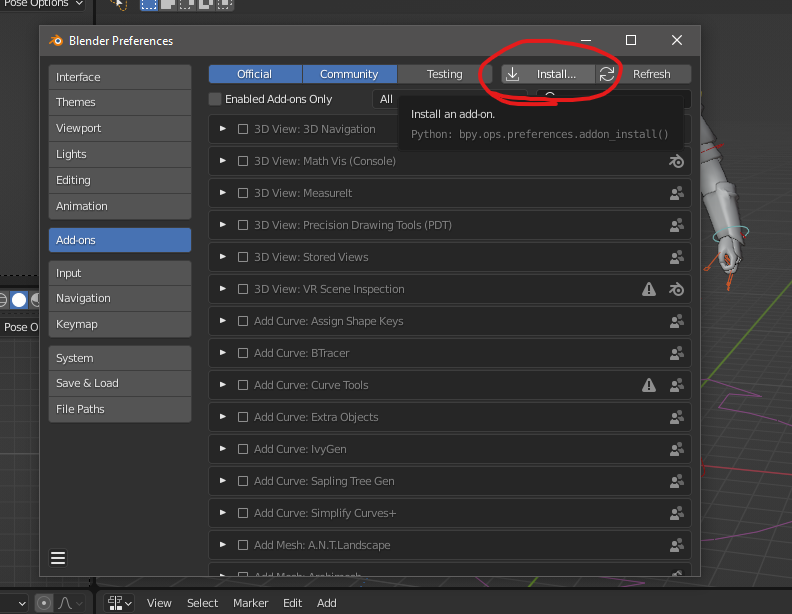Image resolution: width=792 pixels, height=614 pixels.
Task: Open proportional falloff curve icon in bottom bar
Action: pos(70,603)
